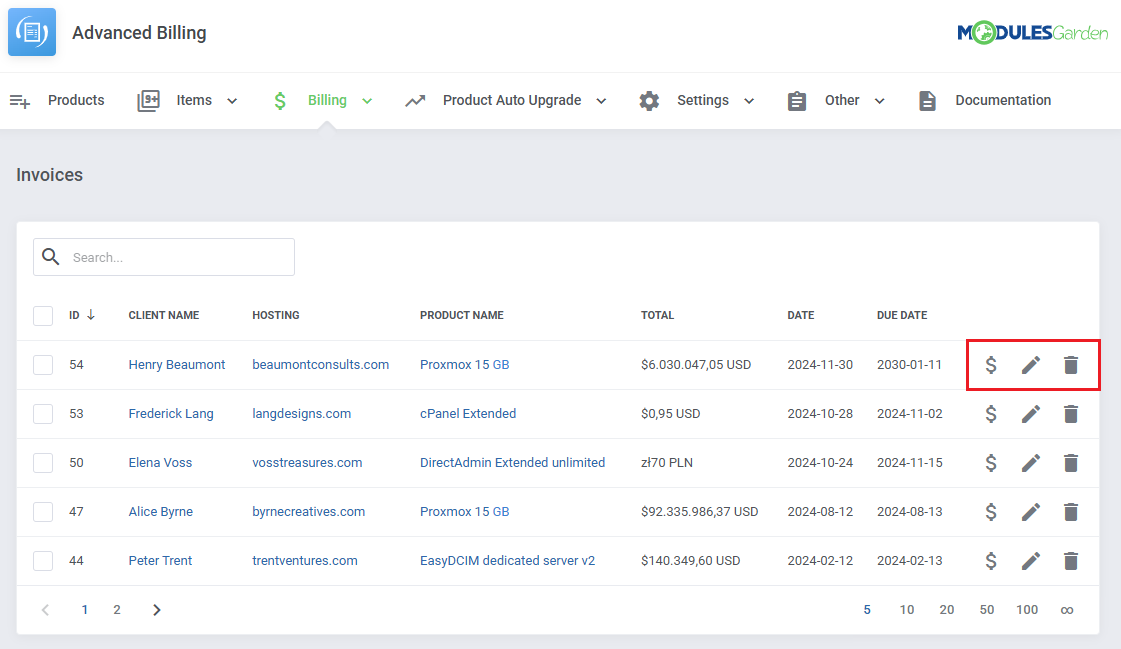Go to the next page arrow

156,610
